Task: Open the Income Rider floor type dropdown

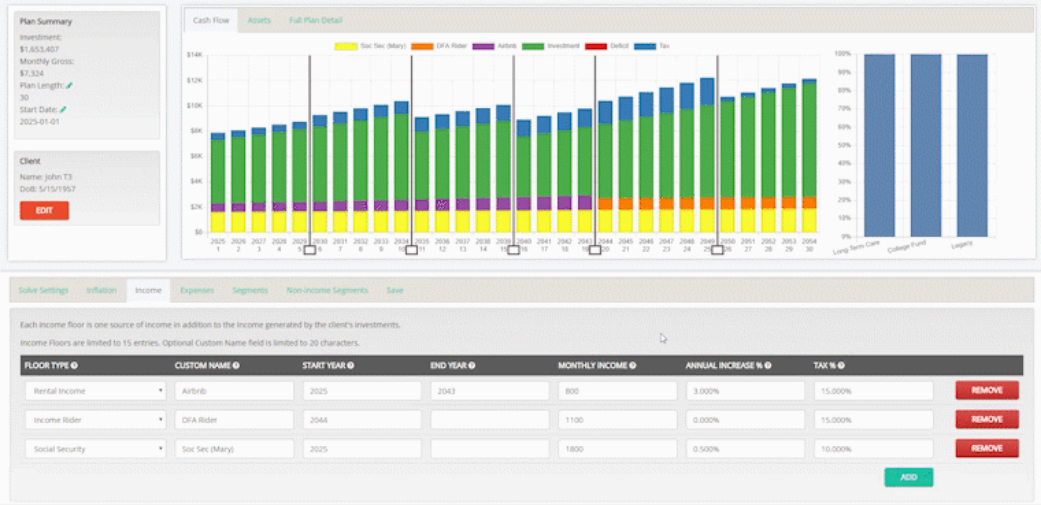Action: click(93, 420)
